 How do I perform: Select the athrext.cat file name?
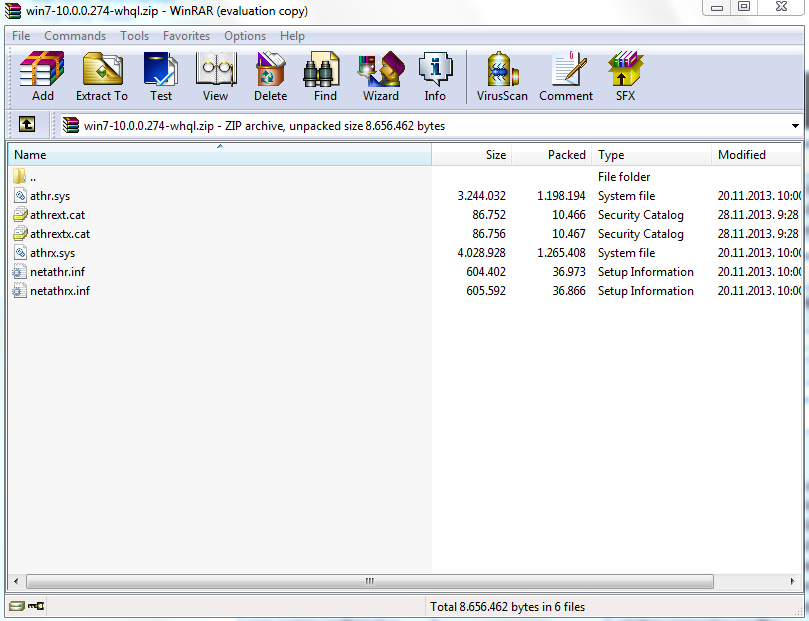57,215
